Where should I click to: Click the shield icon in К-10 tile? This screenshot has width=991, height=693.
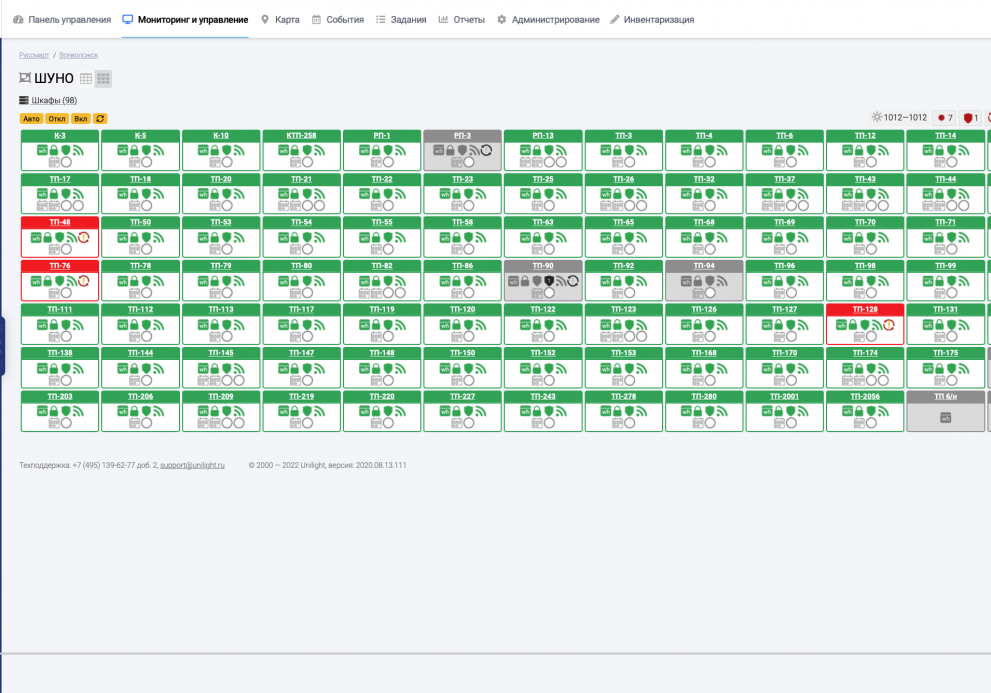coord(228,150)
